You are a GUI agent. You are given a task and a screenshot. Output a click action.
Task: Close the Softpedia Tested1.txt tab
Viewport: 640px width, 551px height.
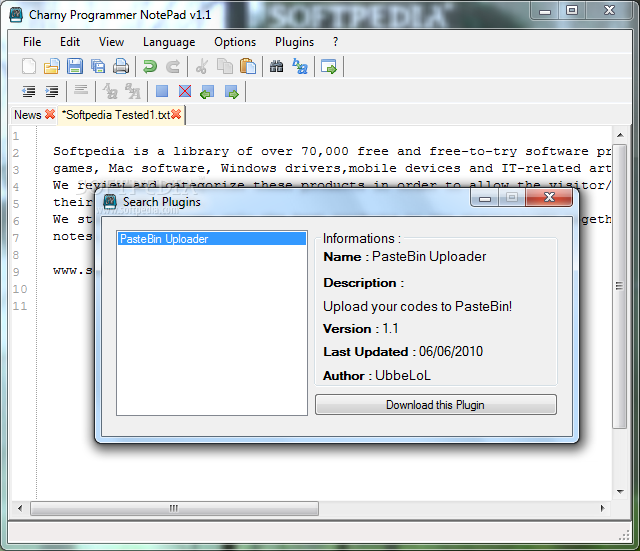[x=176, y=114]
